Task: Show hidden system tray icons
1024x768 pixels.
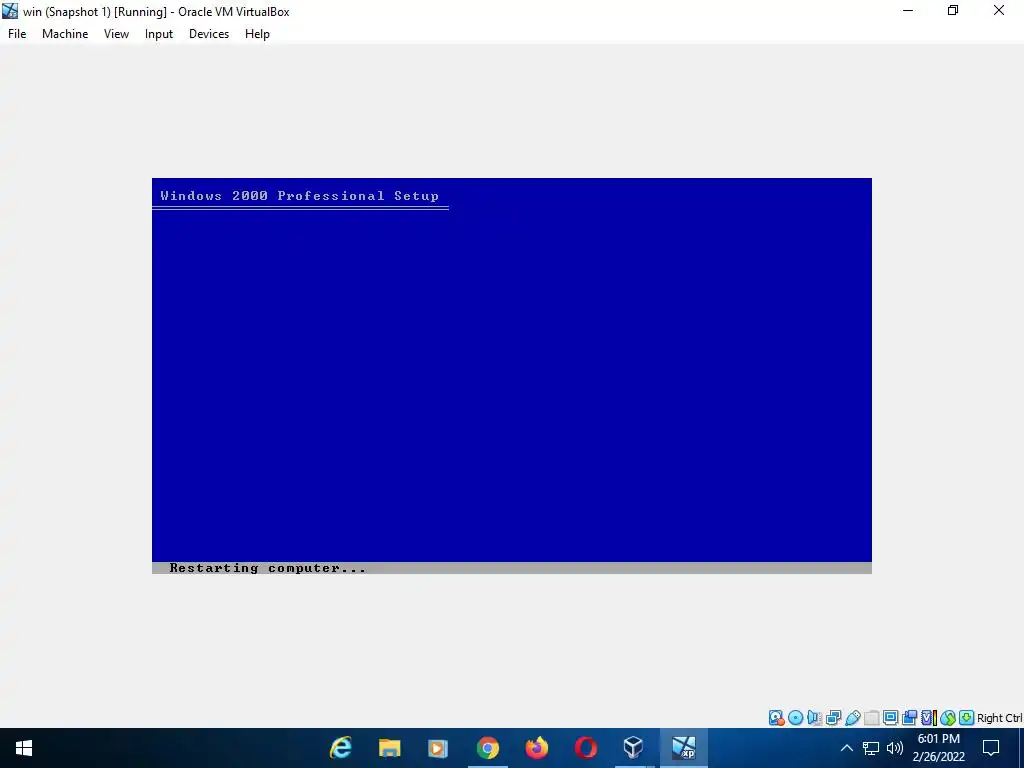Action: [846, 748]
